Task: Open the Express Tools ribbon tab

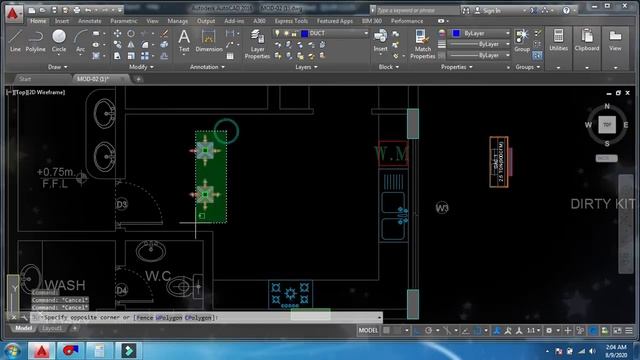Action: click(x=291, y=21)
